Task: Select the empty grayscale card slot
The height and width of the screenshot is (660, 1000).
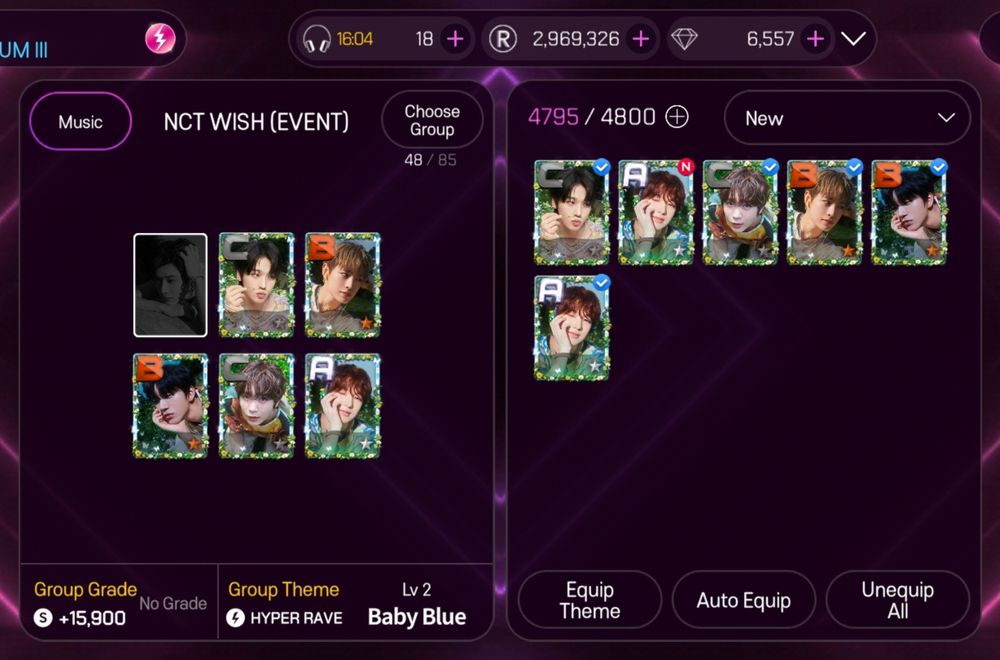Action: pyautogui.click(x=170, y=285)
